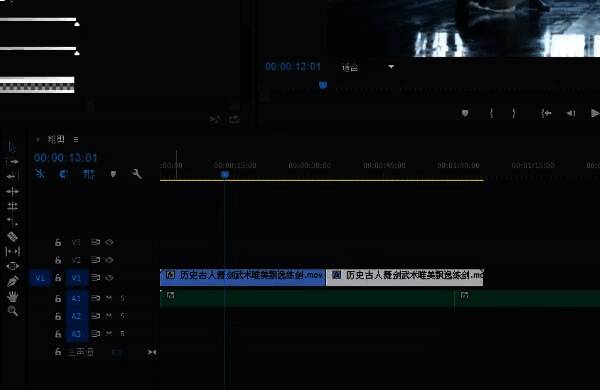
Task: Select the Track Select Forward tool
Action: [13, 162]
